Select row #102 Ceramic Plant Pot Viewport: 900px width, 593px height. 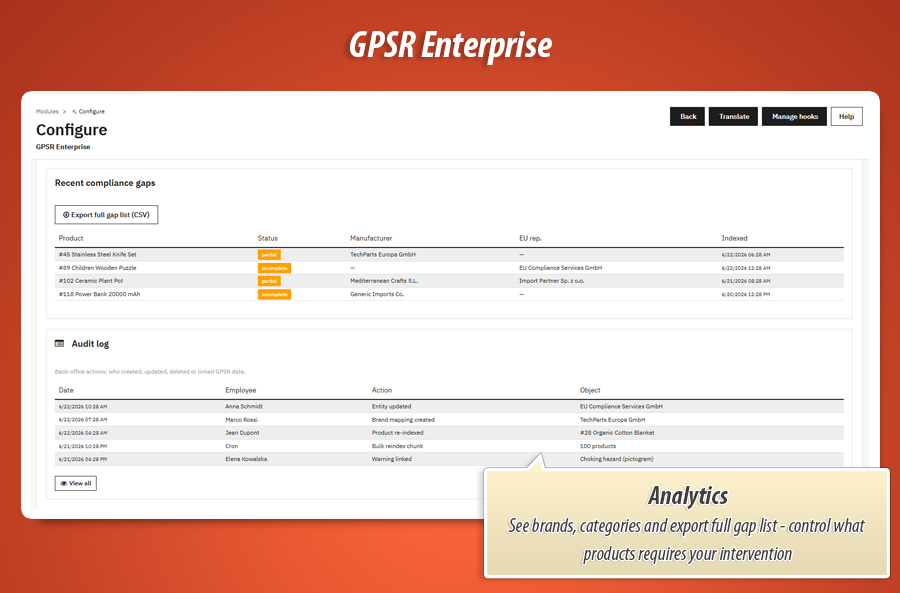pyautogui.click(x=449, y=281)
